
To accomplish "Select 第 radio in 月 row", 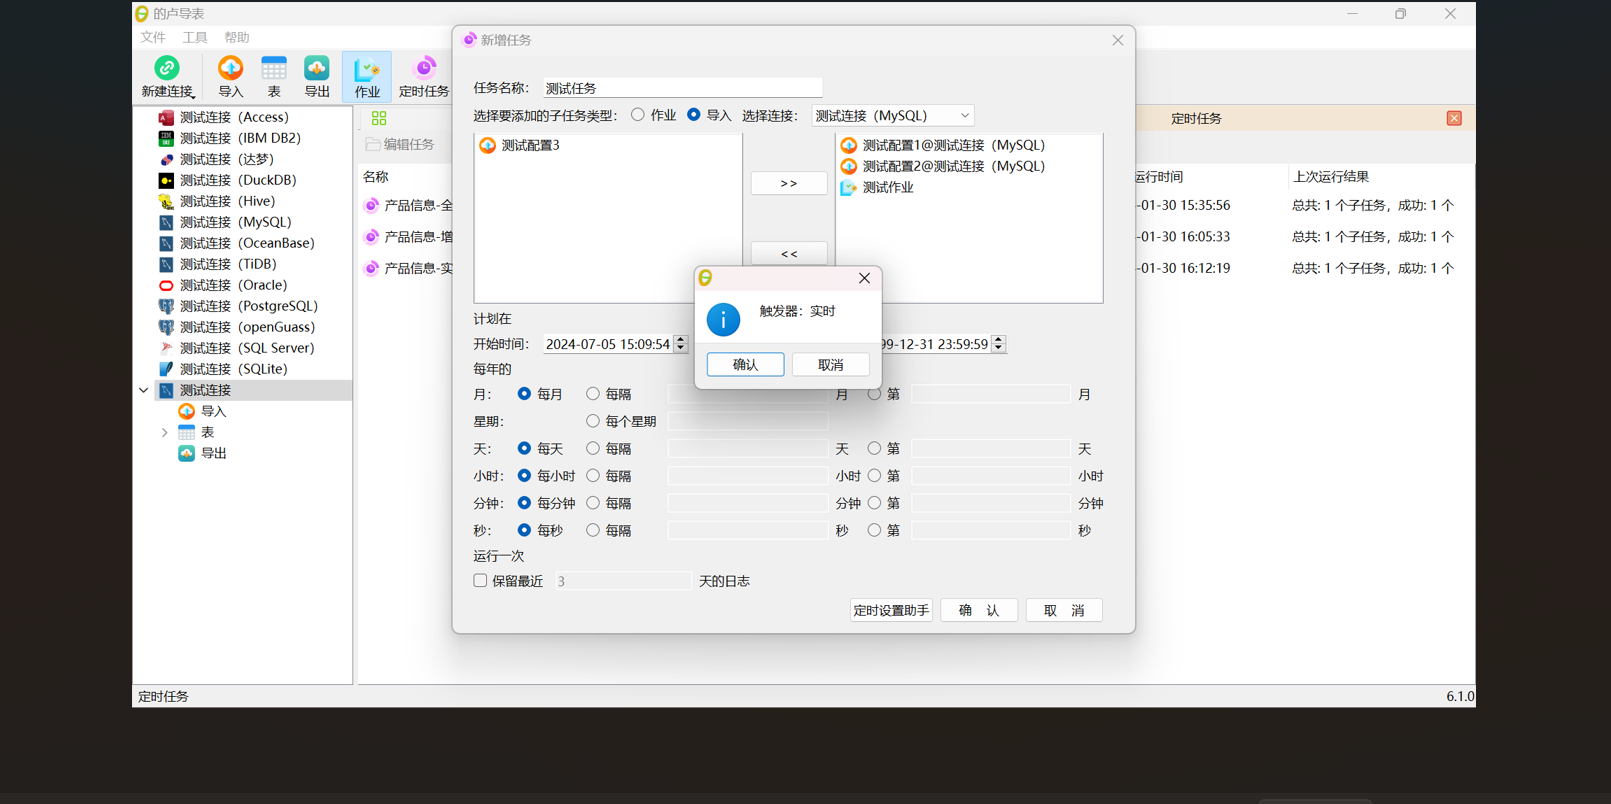I will (875, 394).
